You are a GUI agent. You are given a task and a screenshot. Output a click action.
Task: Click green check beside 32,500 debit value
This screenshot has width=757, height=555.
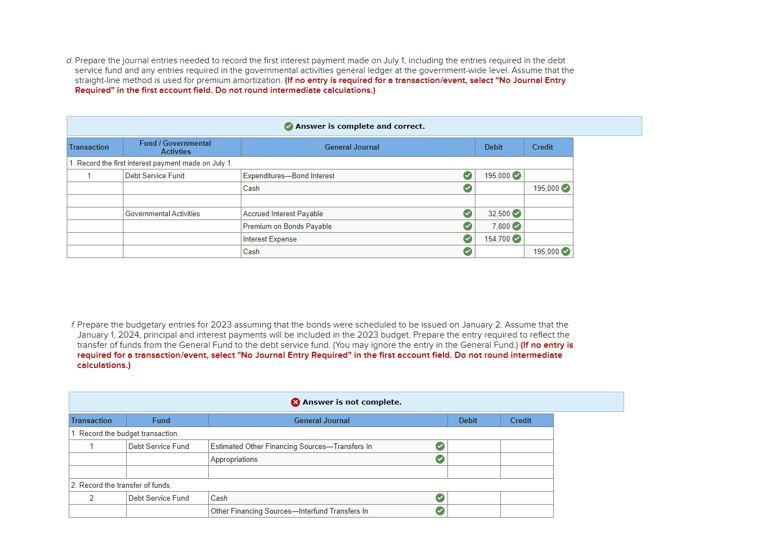point(517,213)
